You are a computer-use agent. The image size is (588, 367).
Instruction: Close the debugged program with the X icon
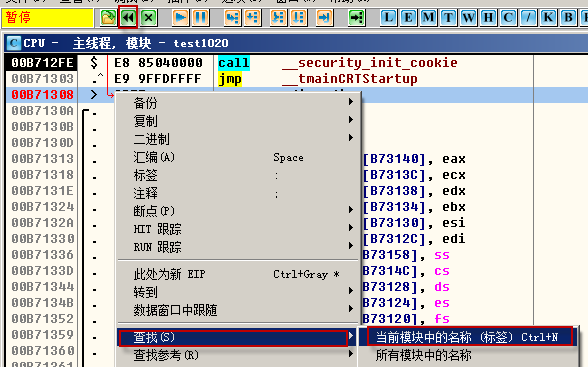coord(148,17)
